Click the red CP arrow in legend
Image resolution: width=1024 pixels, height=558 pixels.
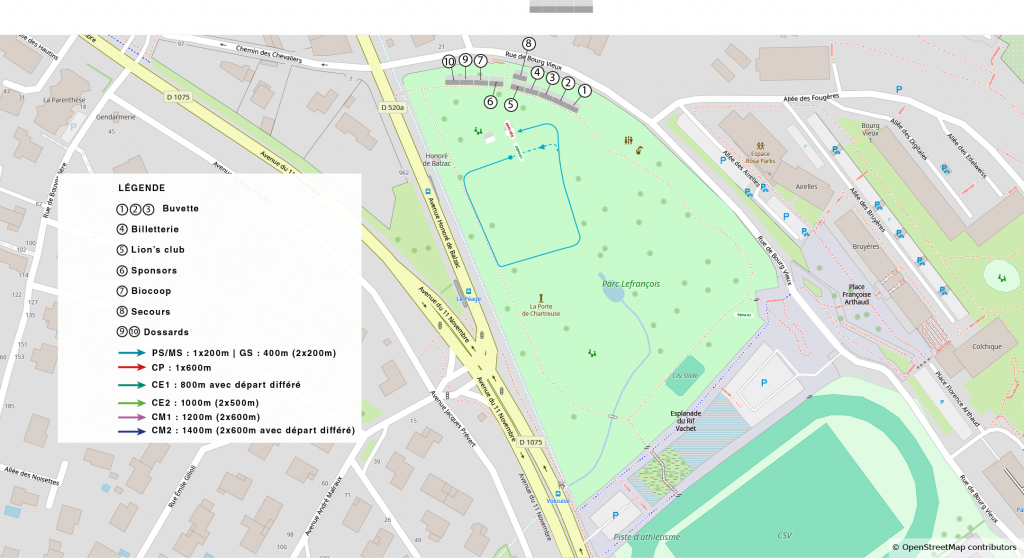(x=131, y=368)
